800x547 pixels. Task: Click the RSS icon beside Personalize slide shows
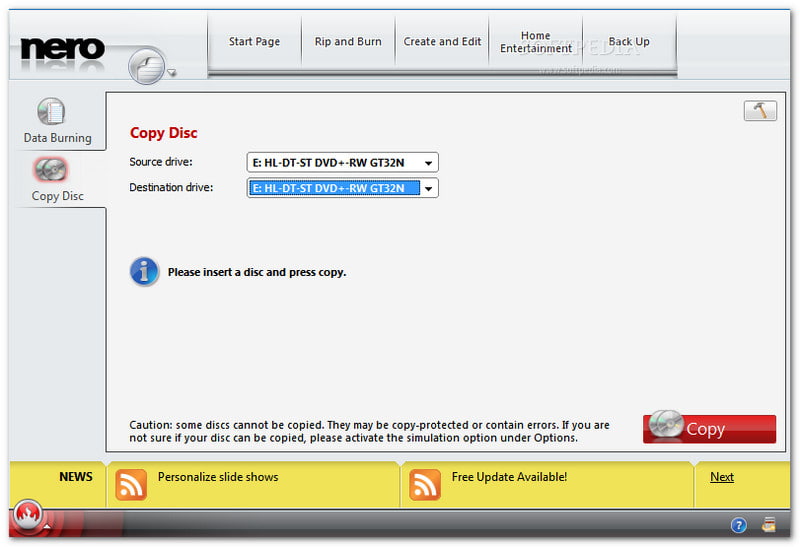coord(131,484)
